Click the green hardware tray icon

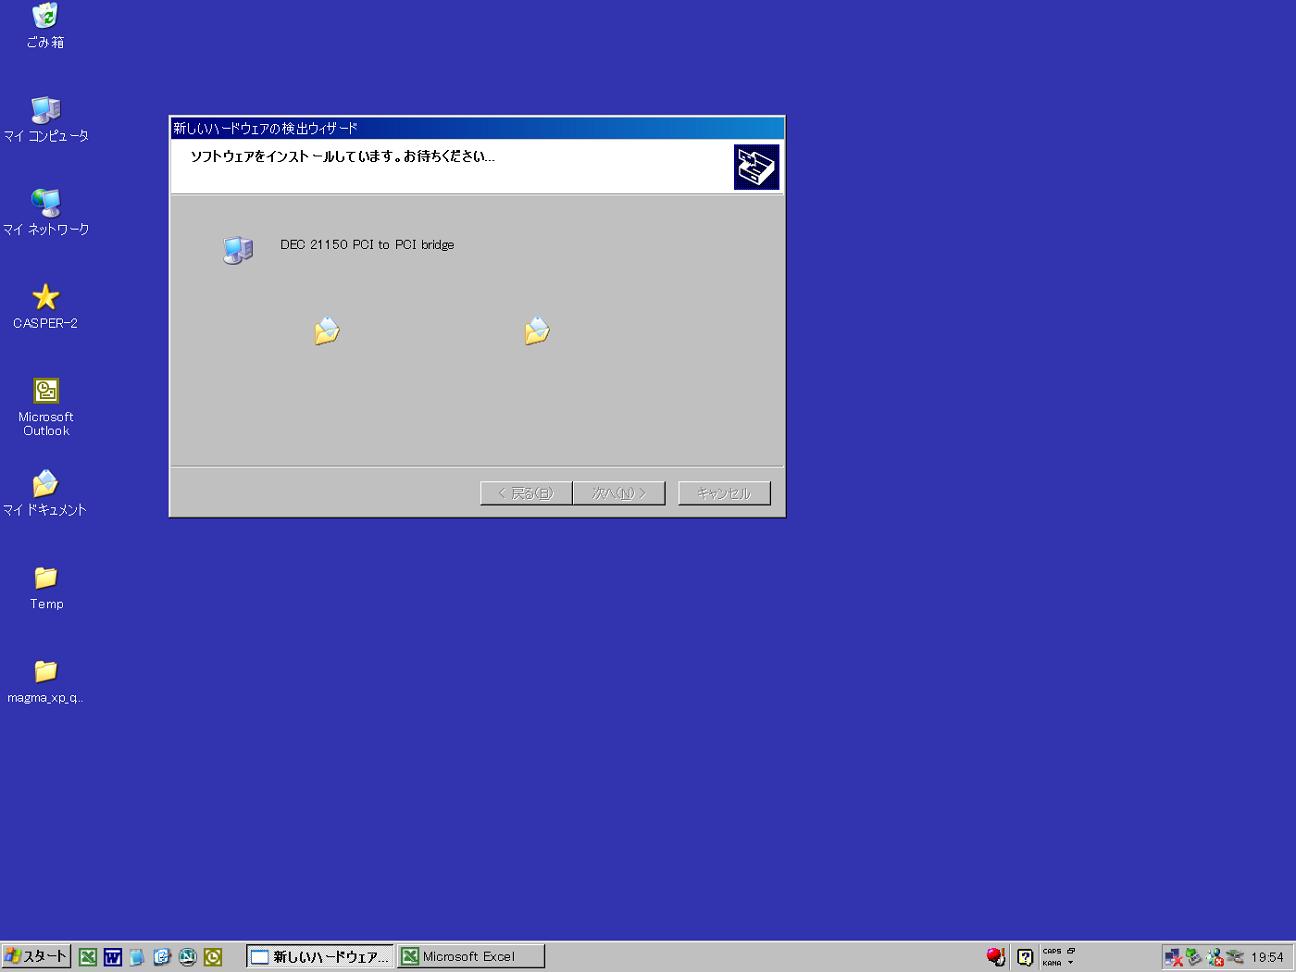pyautogui.click(x=1193, y=957)
